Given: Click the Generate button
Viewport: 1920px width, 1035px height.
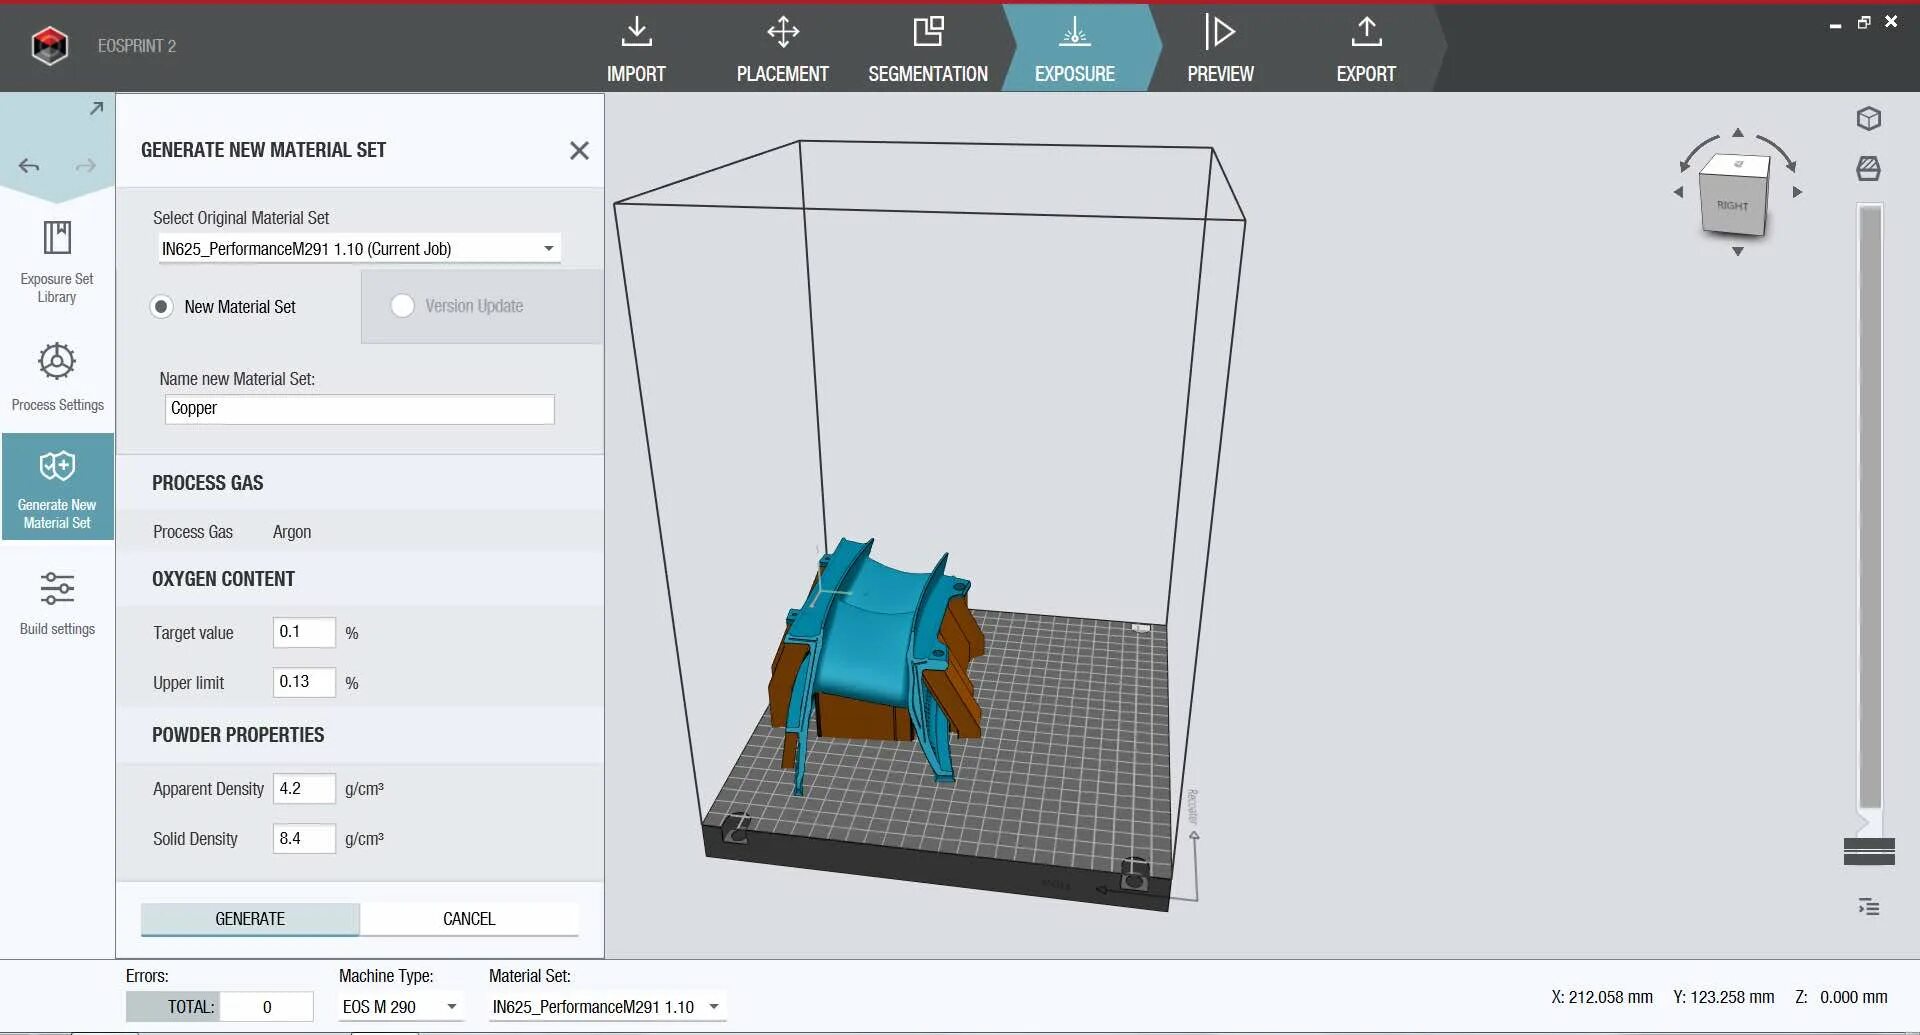Looking at the screenshot, I should 250,919.
